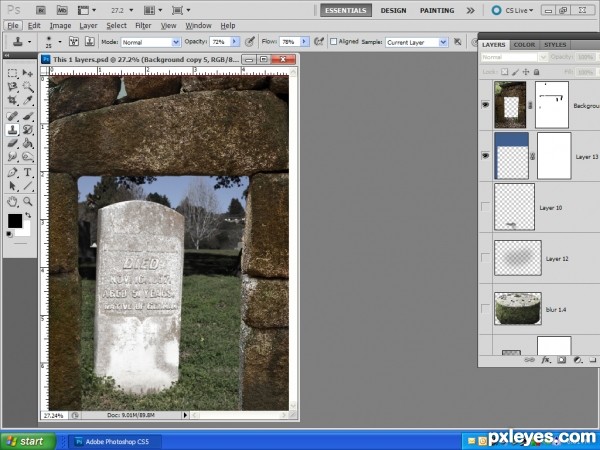Open the Image menu

[60, 26]
